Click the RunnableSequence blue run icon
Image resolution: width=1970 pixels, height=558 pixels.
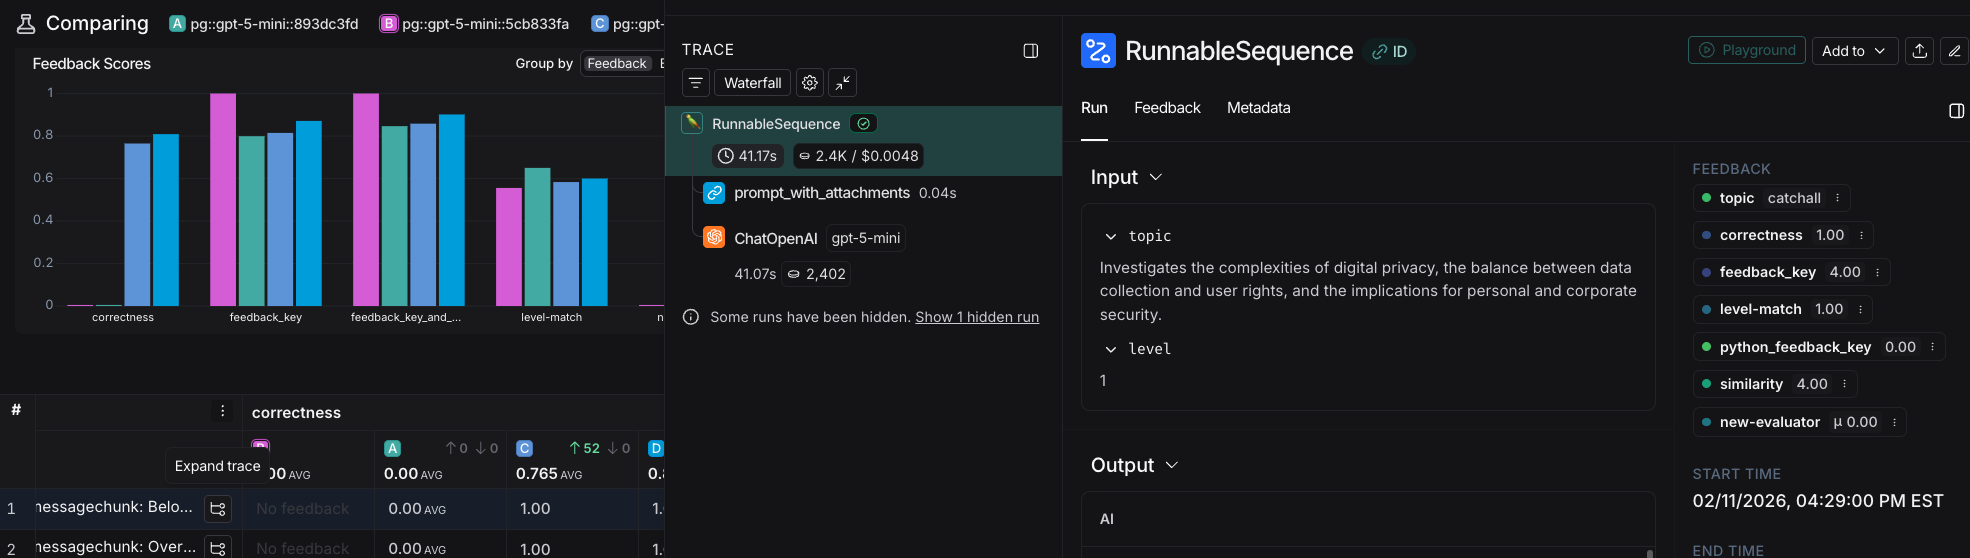1098,51
